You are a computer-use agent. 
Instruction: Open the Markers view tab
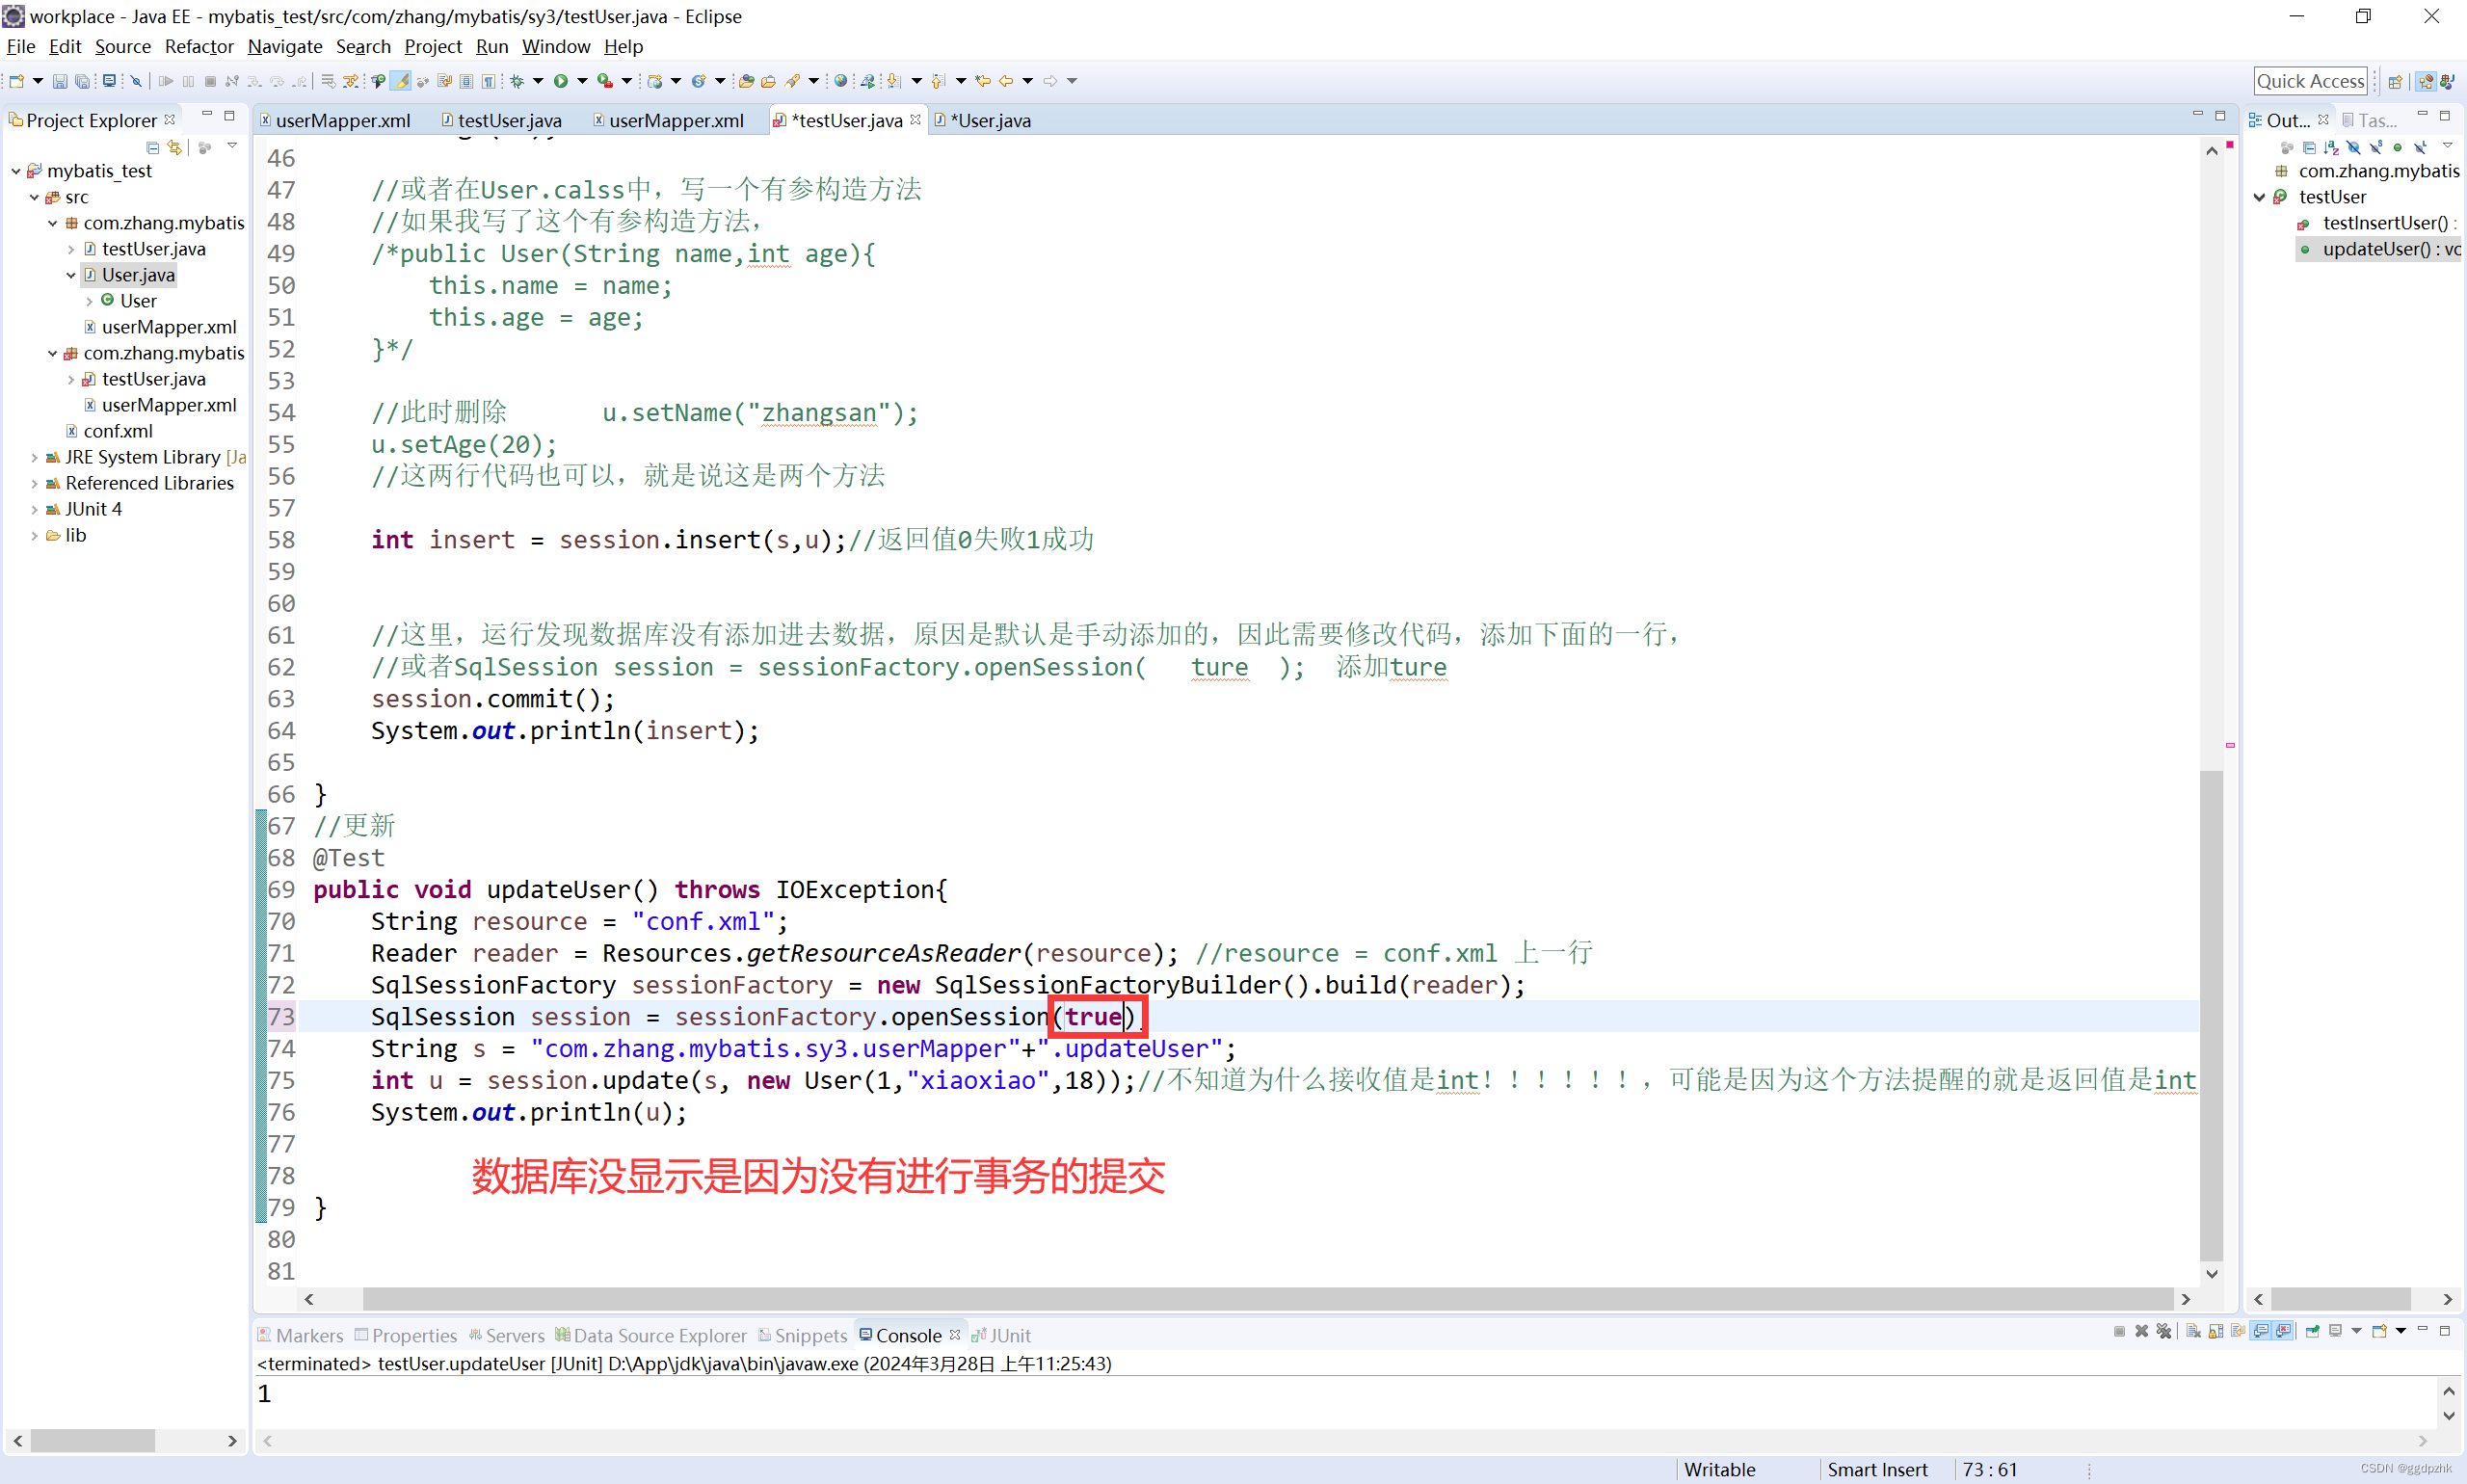pyautogui.click(x=300, y=1335)
